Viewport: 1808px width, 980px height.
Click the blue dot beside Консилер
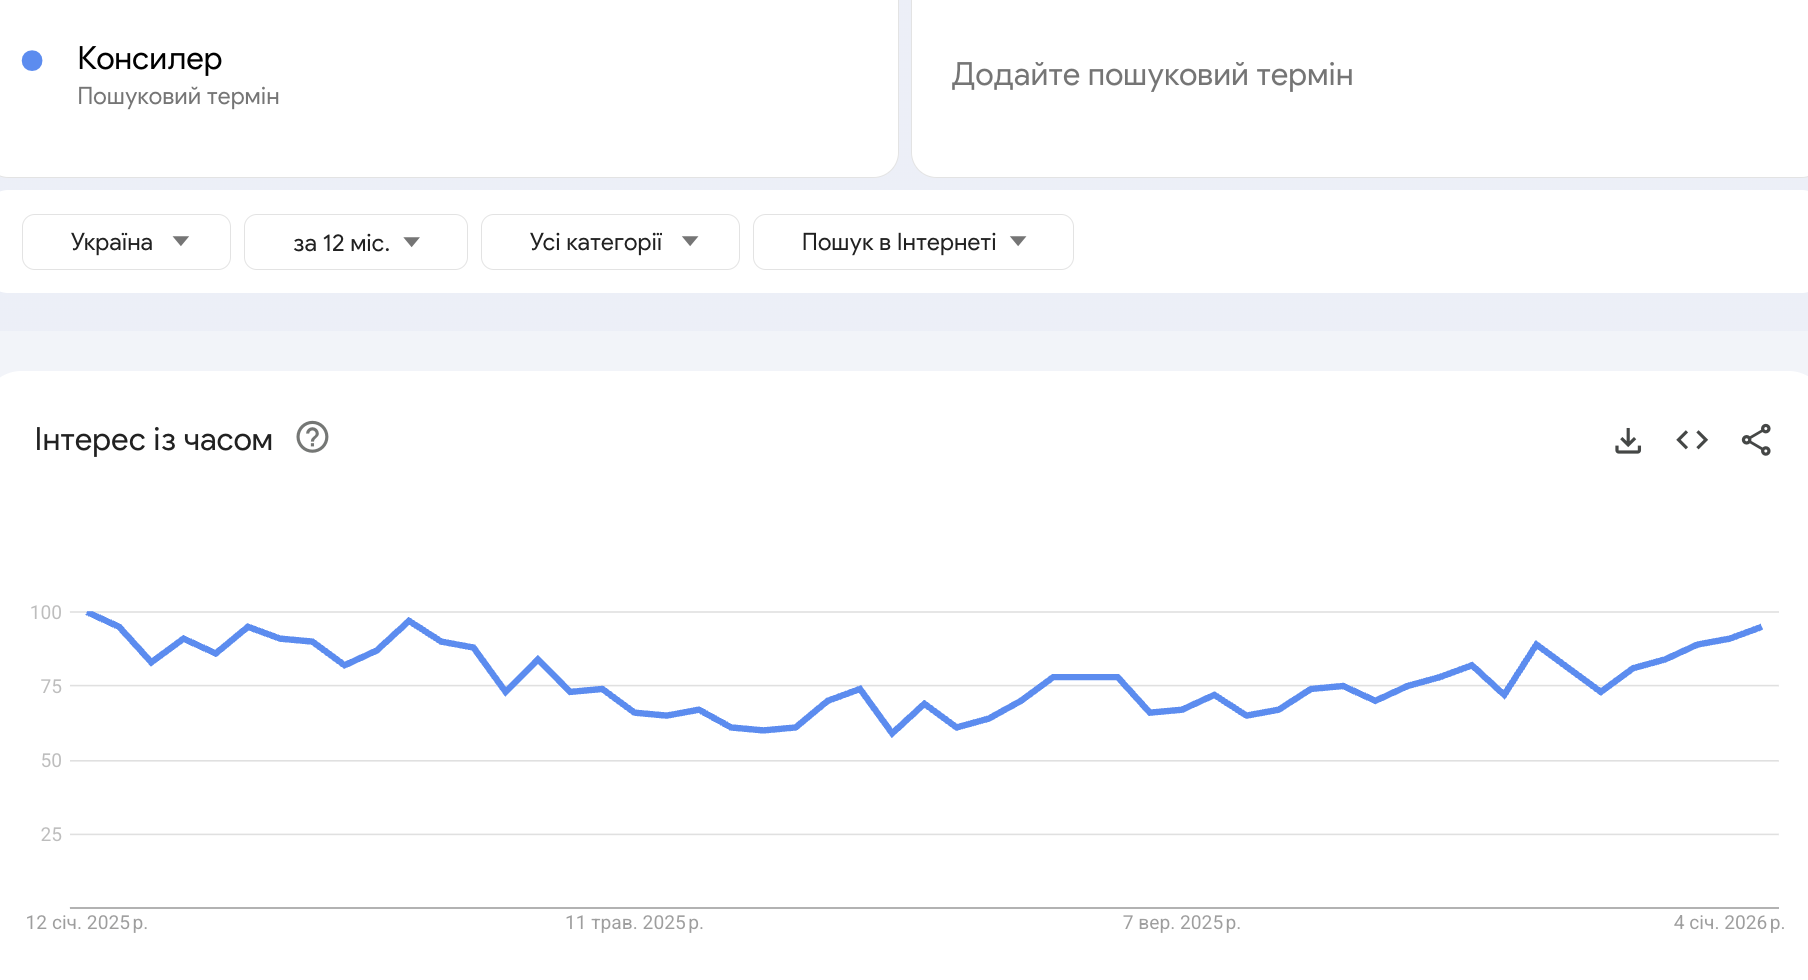[x=33, y=61]
